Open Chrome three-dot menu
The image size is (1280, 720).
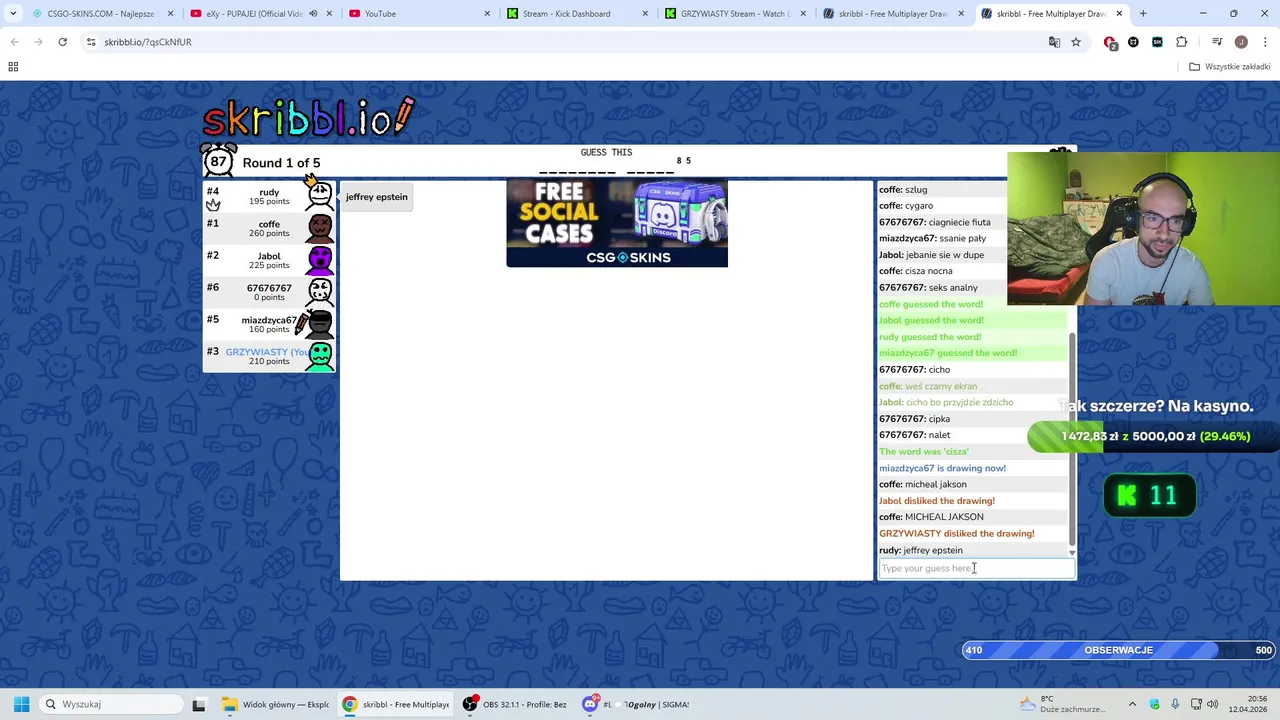click(x=1264, y=42)
